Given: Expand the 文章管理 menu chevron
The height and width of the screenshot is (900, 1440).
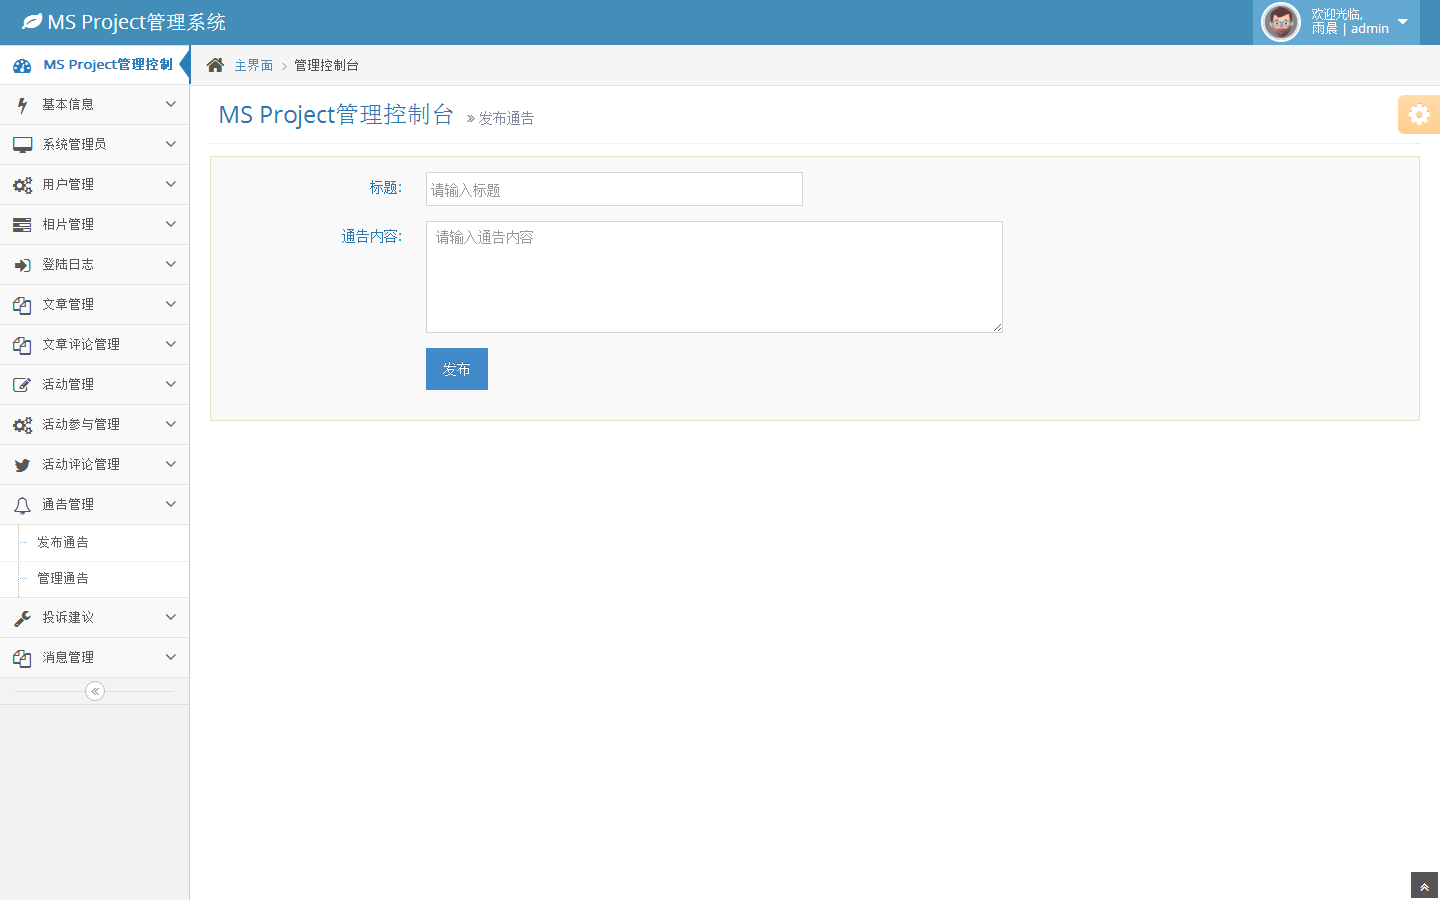Looking at the screenshot, I should pos(170,304).
